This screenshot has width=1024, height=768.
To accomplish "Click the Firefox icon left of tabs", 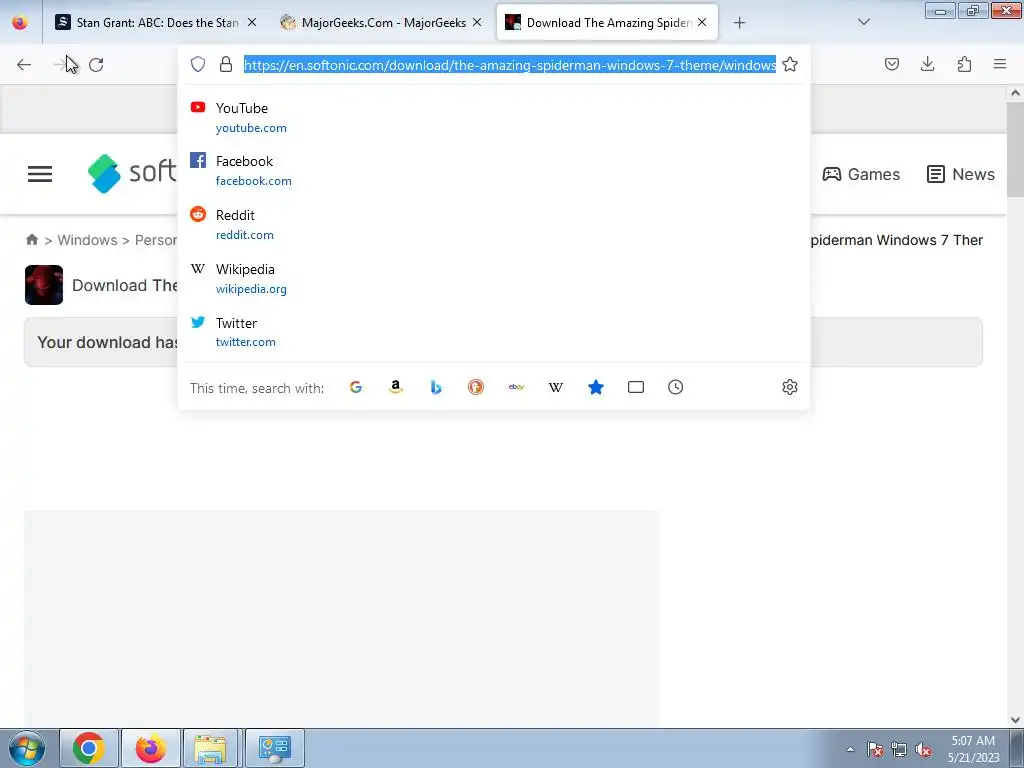I will click(x=20, y=23).
